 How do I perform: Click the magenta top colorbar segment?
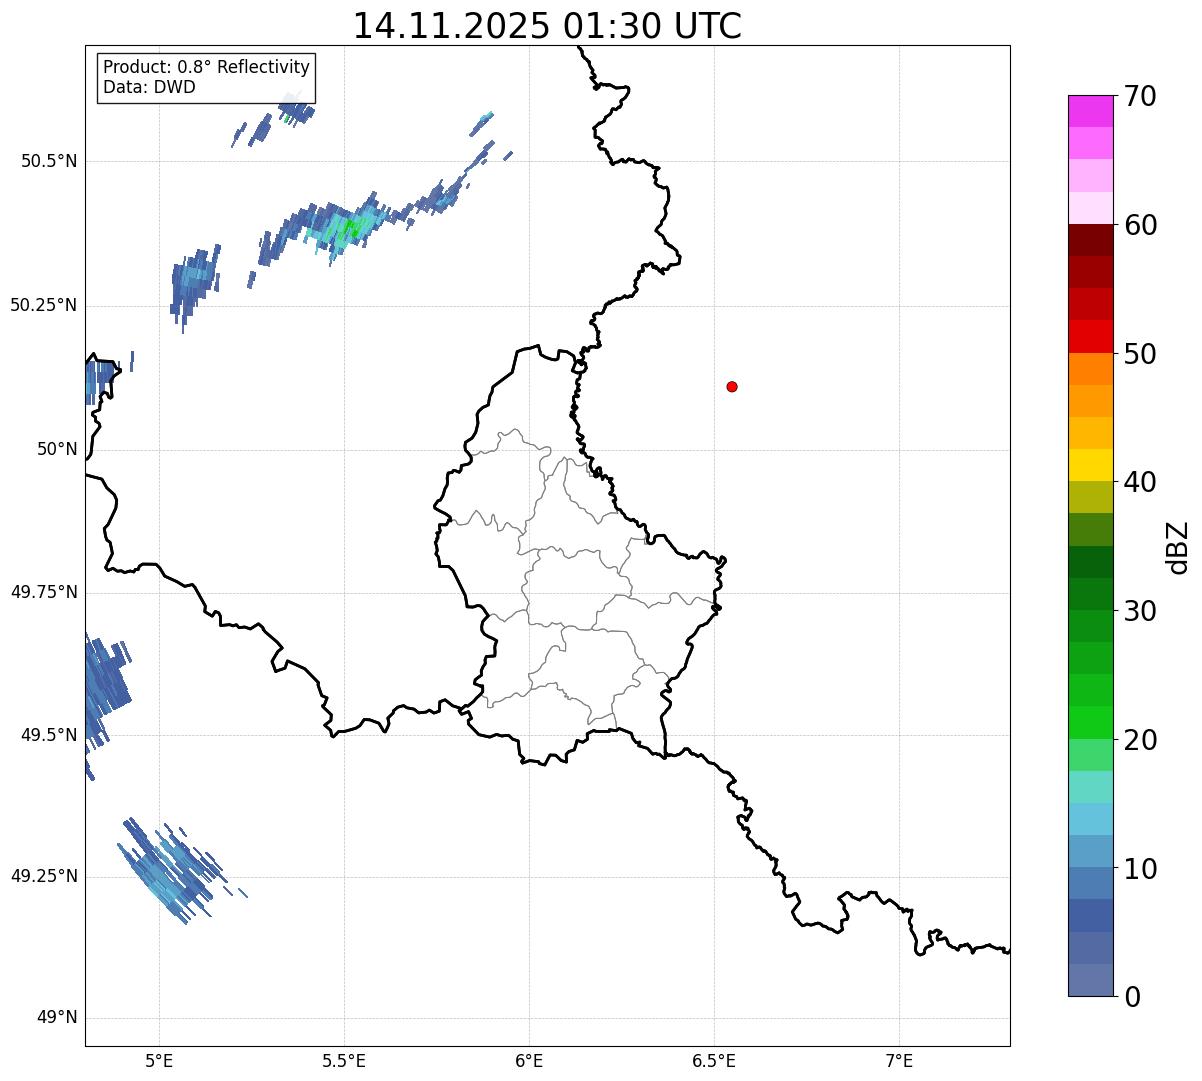[1090, 111]
